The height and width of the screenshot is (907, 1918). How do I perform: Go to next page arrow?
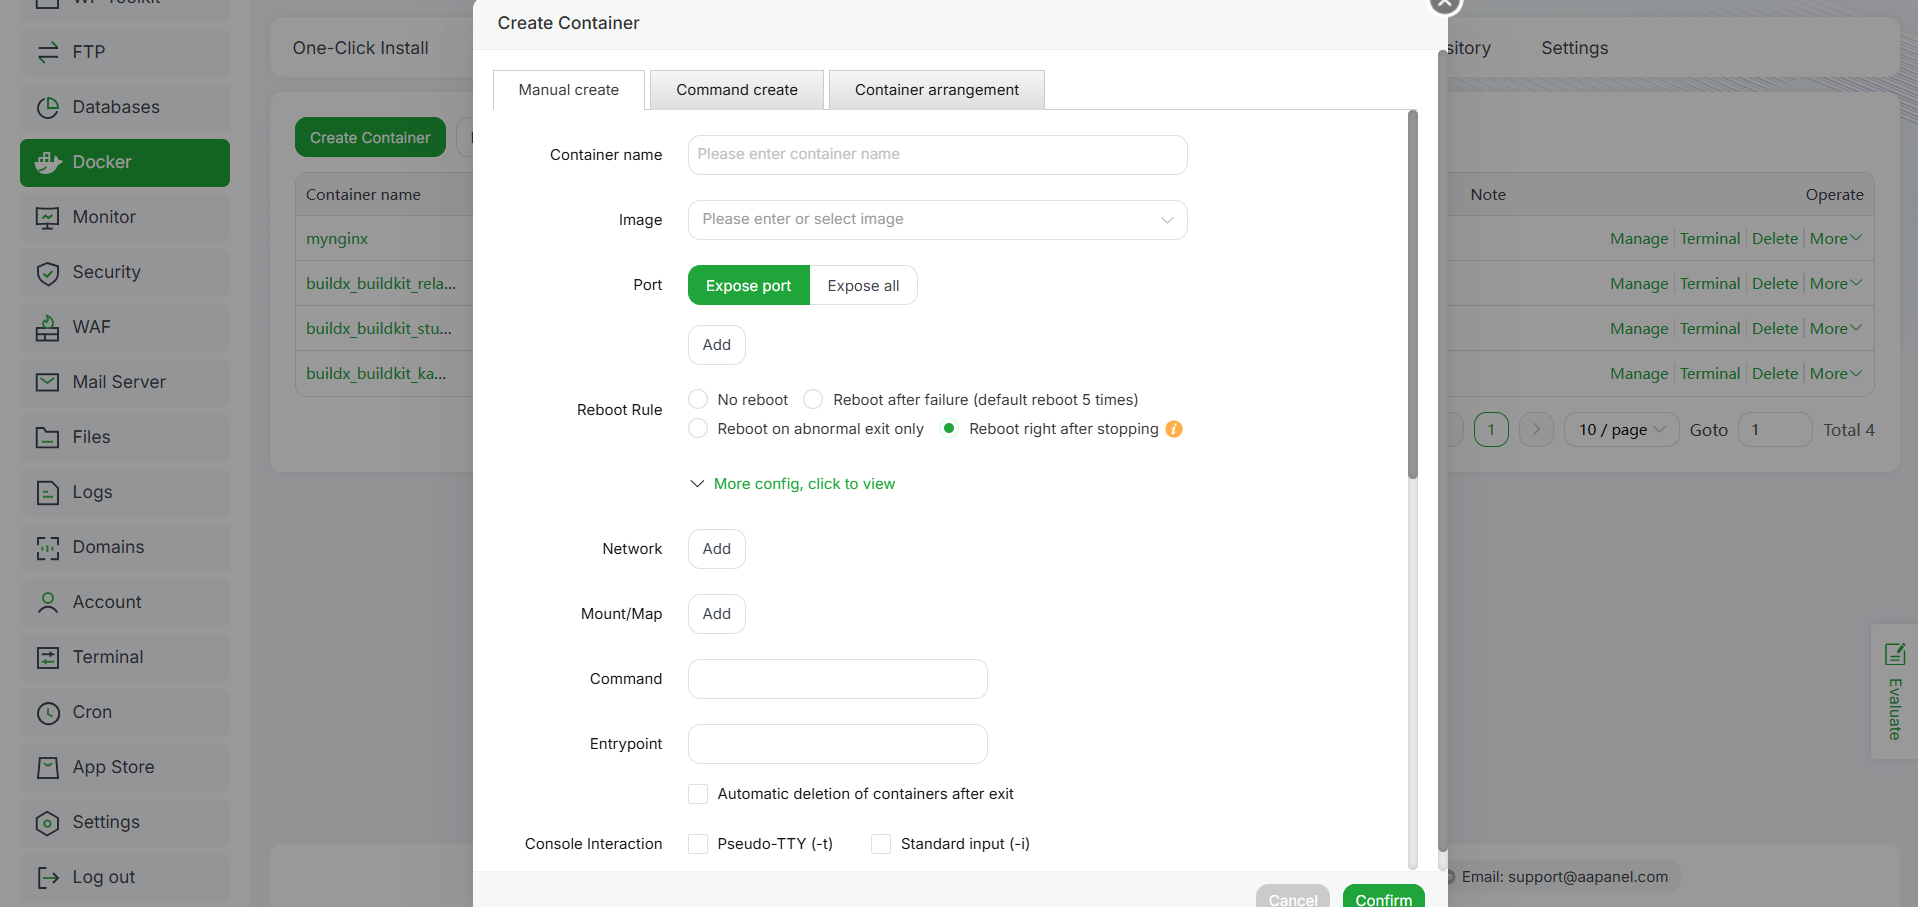1536,430
